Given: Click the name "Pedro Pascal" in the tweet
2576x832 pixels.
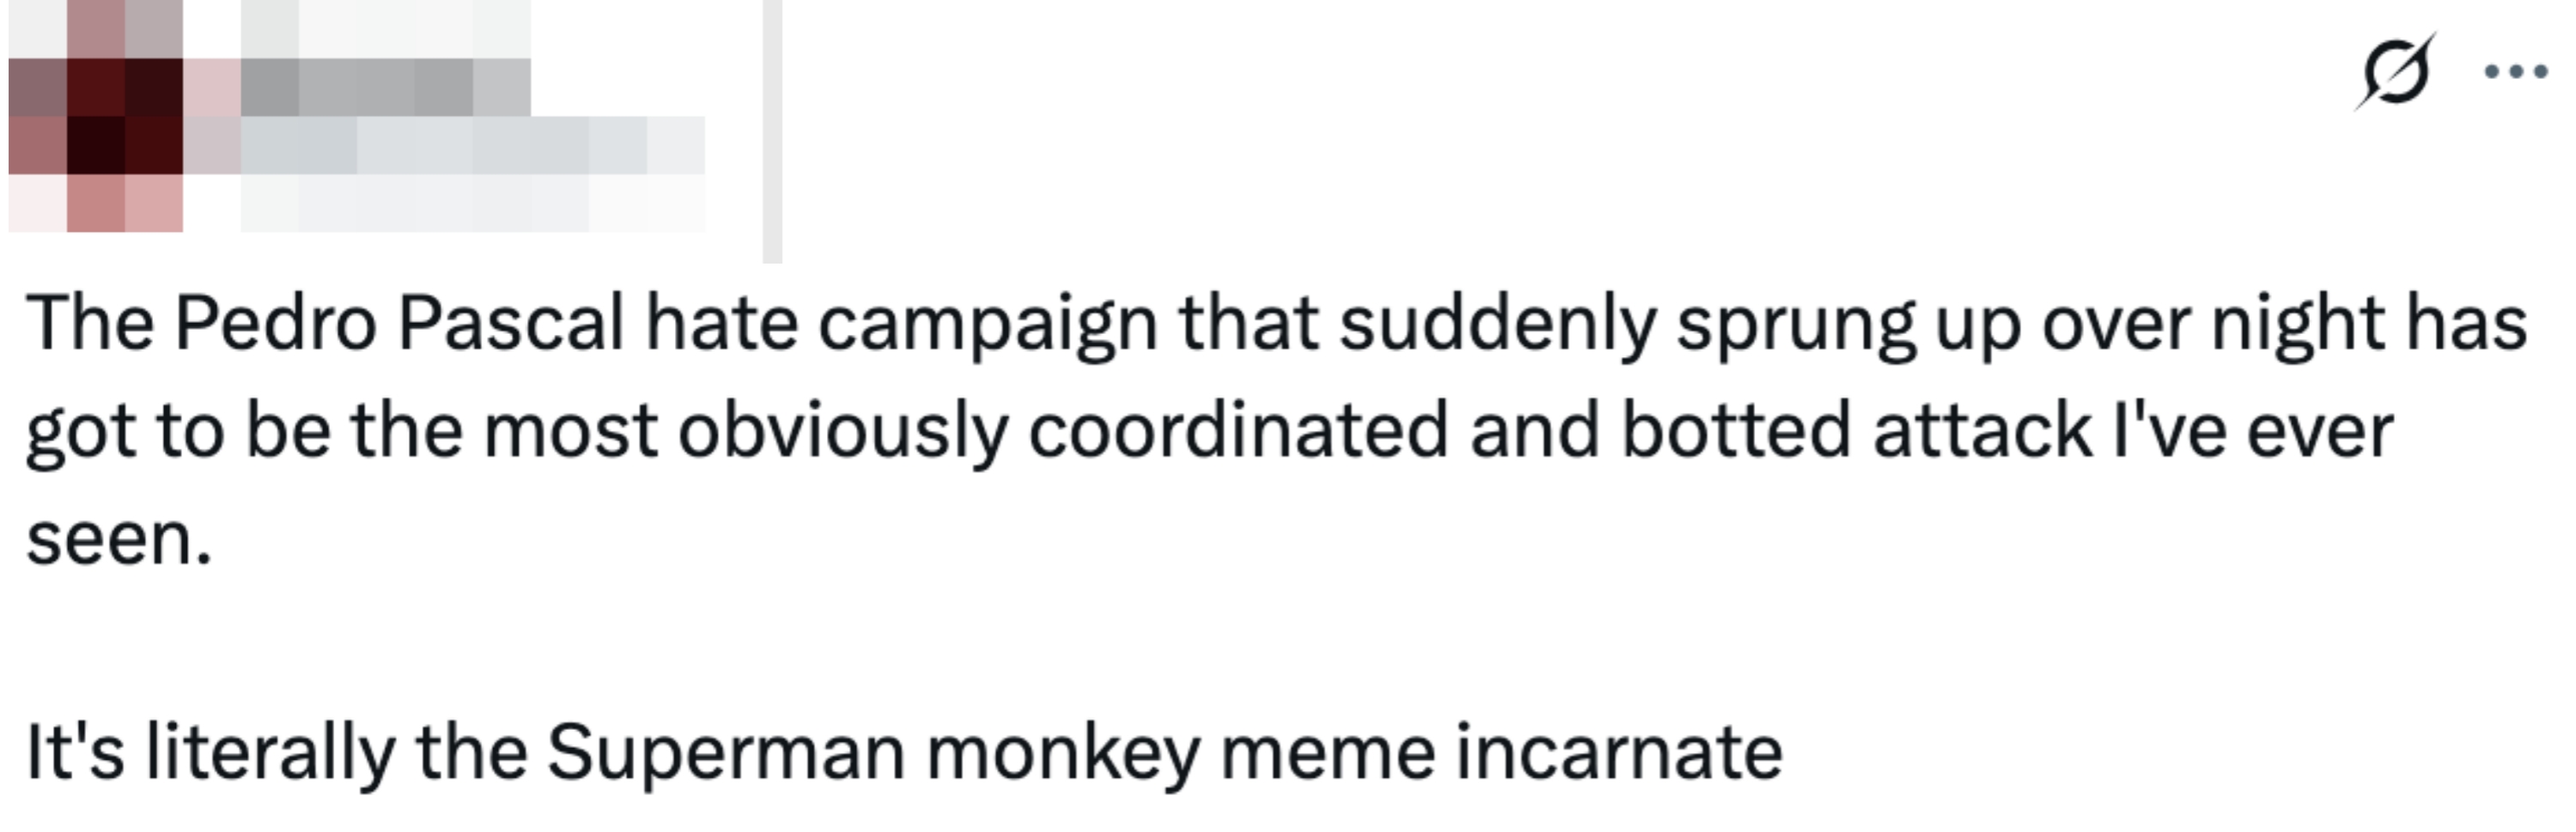Looking at the screenshot, I should coord(400,324).
